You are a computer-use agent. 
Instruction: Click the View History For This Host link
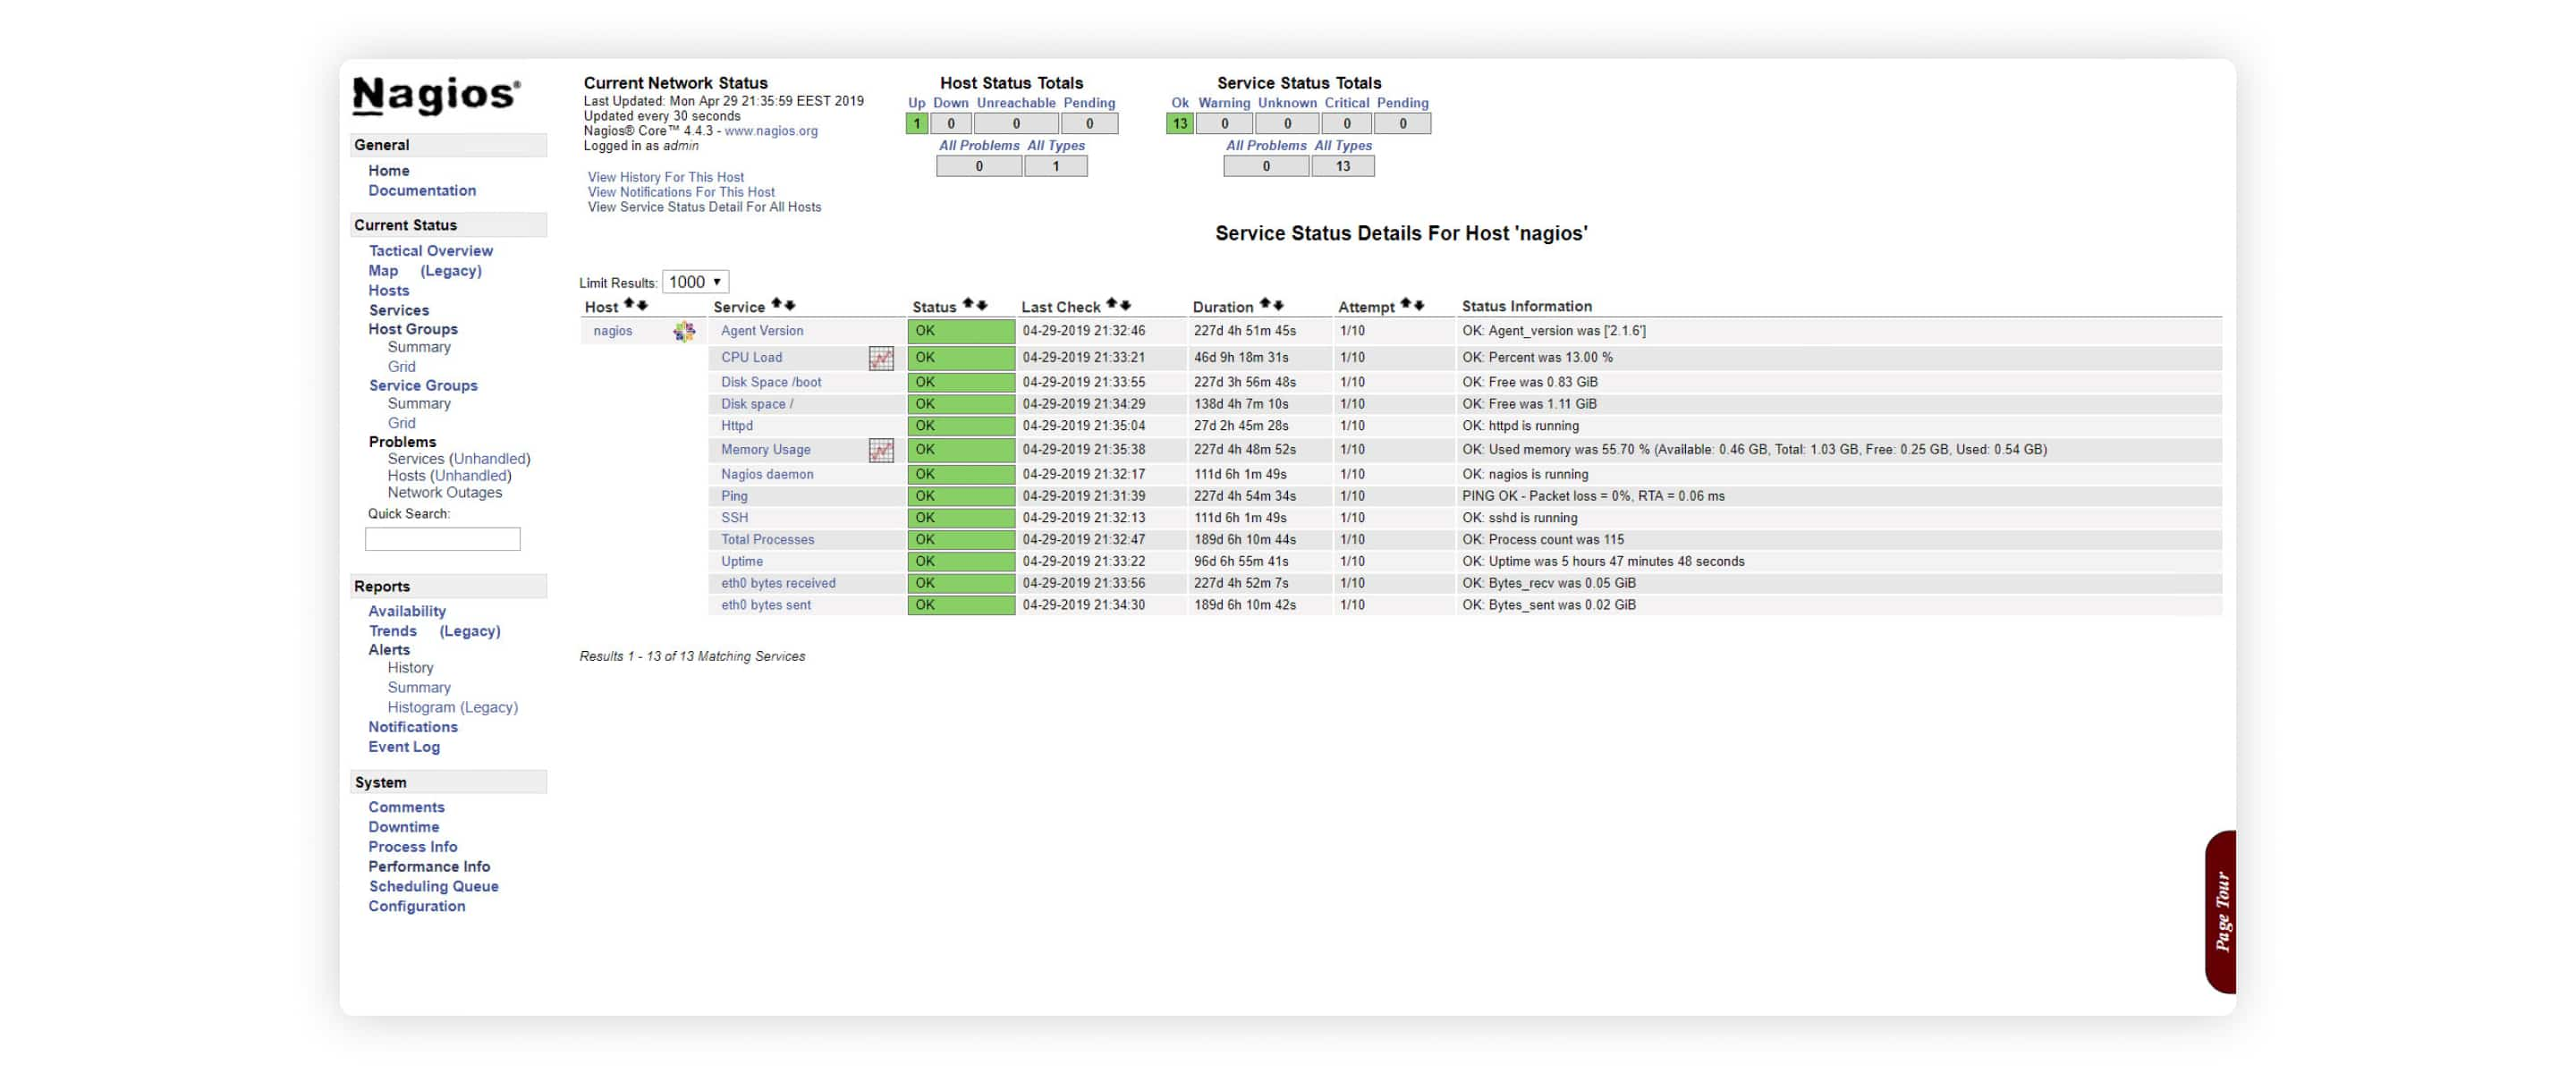click(x=665, y=176)
